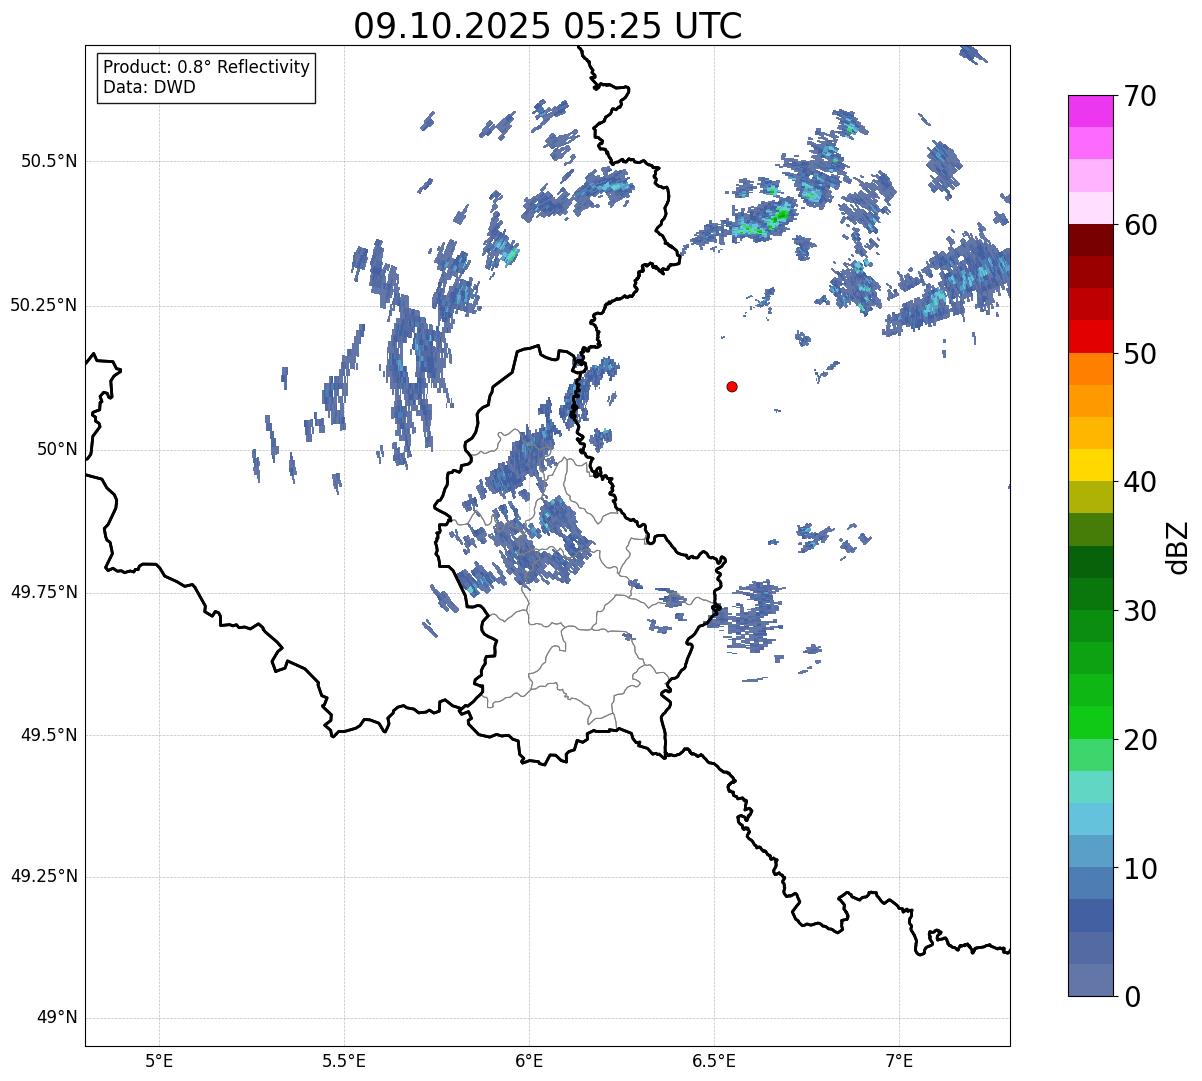Click the latitude label 49.5°N
This screenshot has width=1202, height=1081.
49,735
